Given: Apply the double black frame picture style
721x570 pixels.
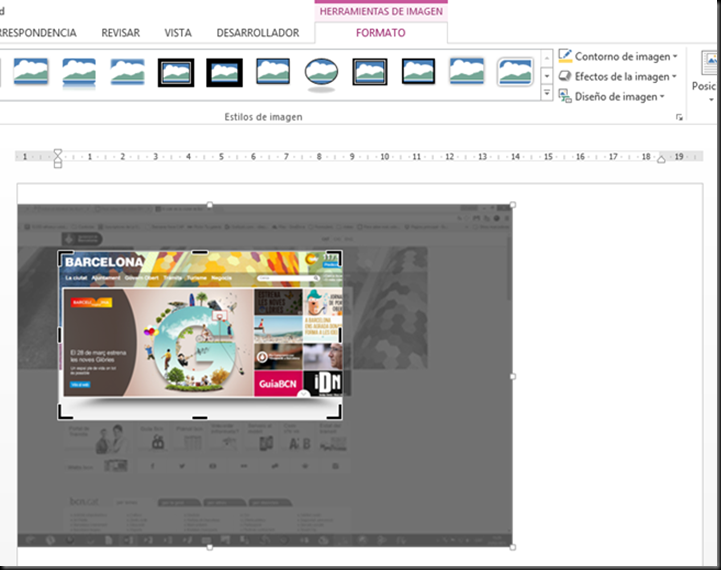Looking at the screenshot, I should tap(176, 73).
